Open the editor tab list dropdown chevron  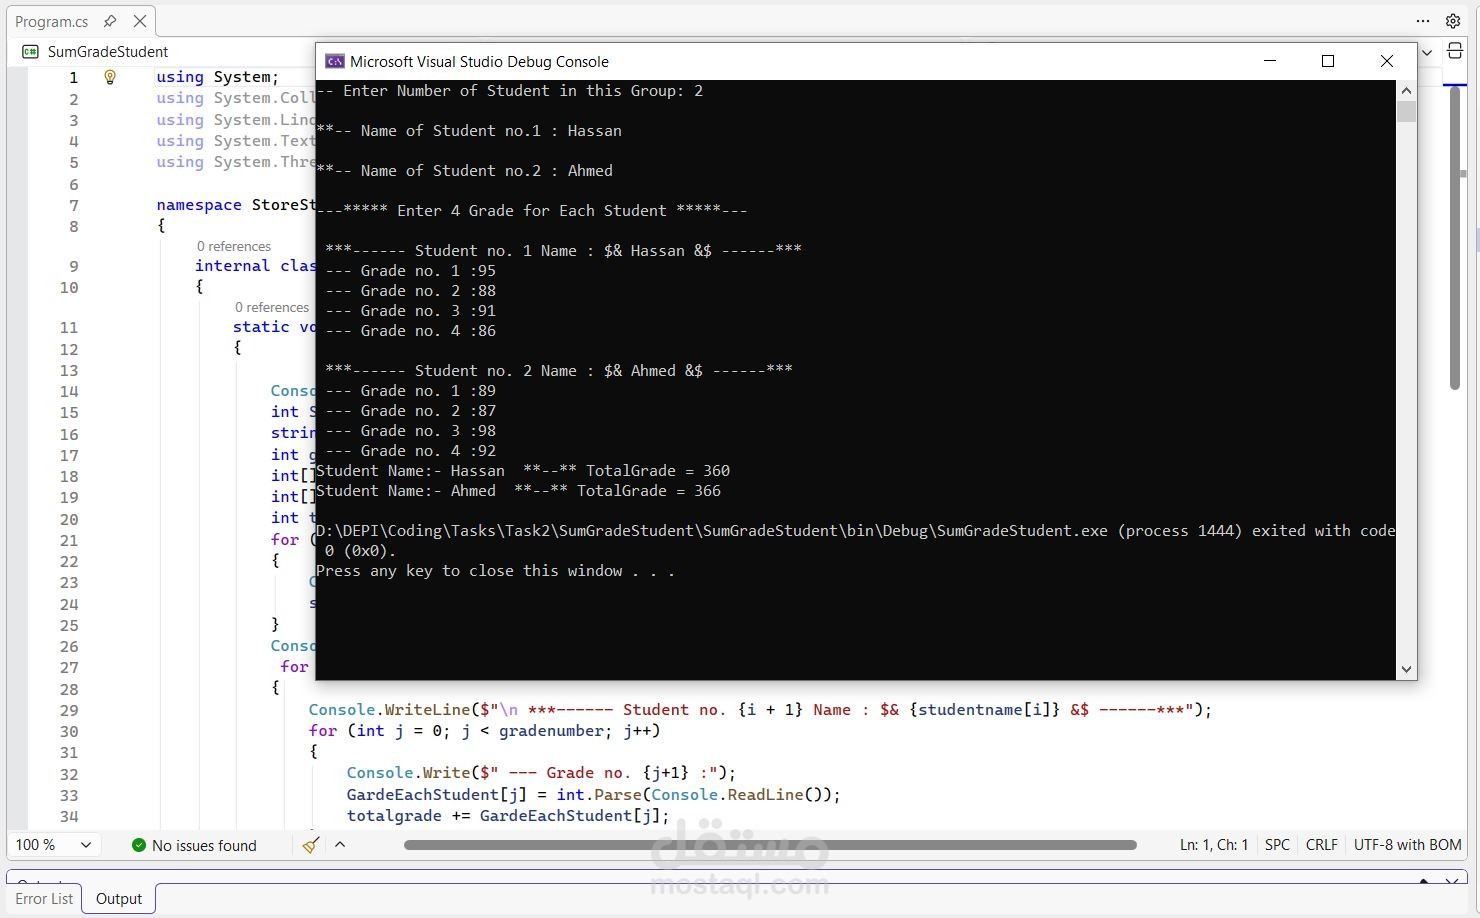pyautogui.click(x=1426, y=53)
